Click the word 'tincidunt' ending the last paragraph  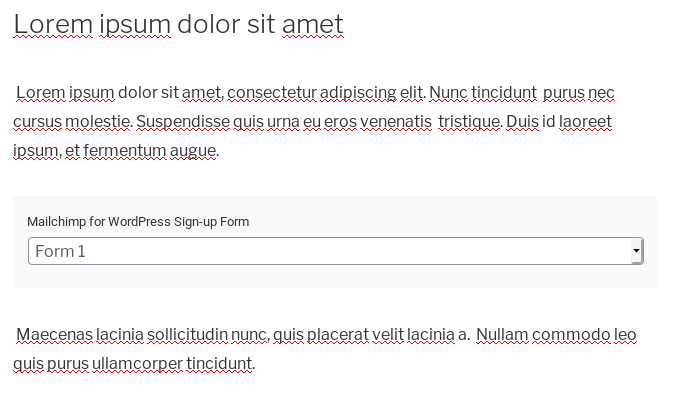(219, 364)
